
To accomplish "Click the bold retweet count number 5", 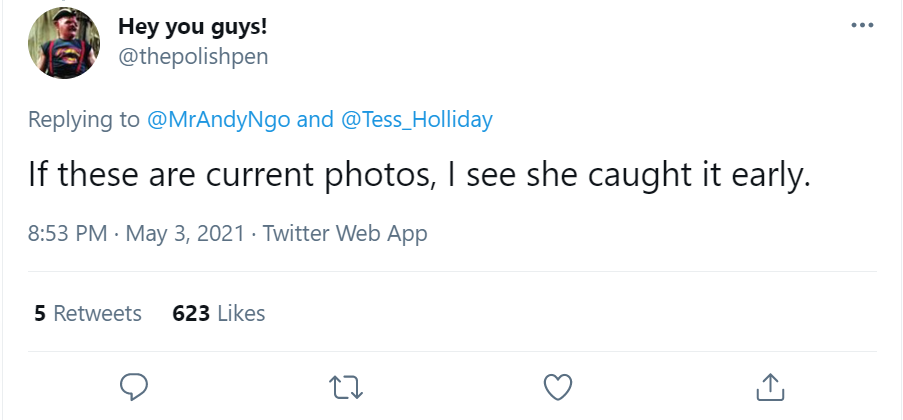I will 40,313.
